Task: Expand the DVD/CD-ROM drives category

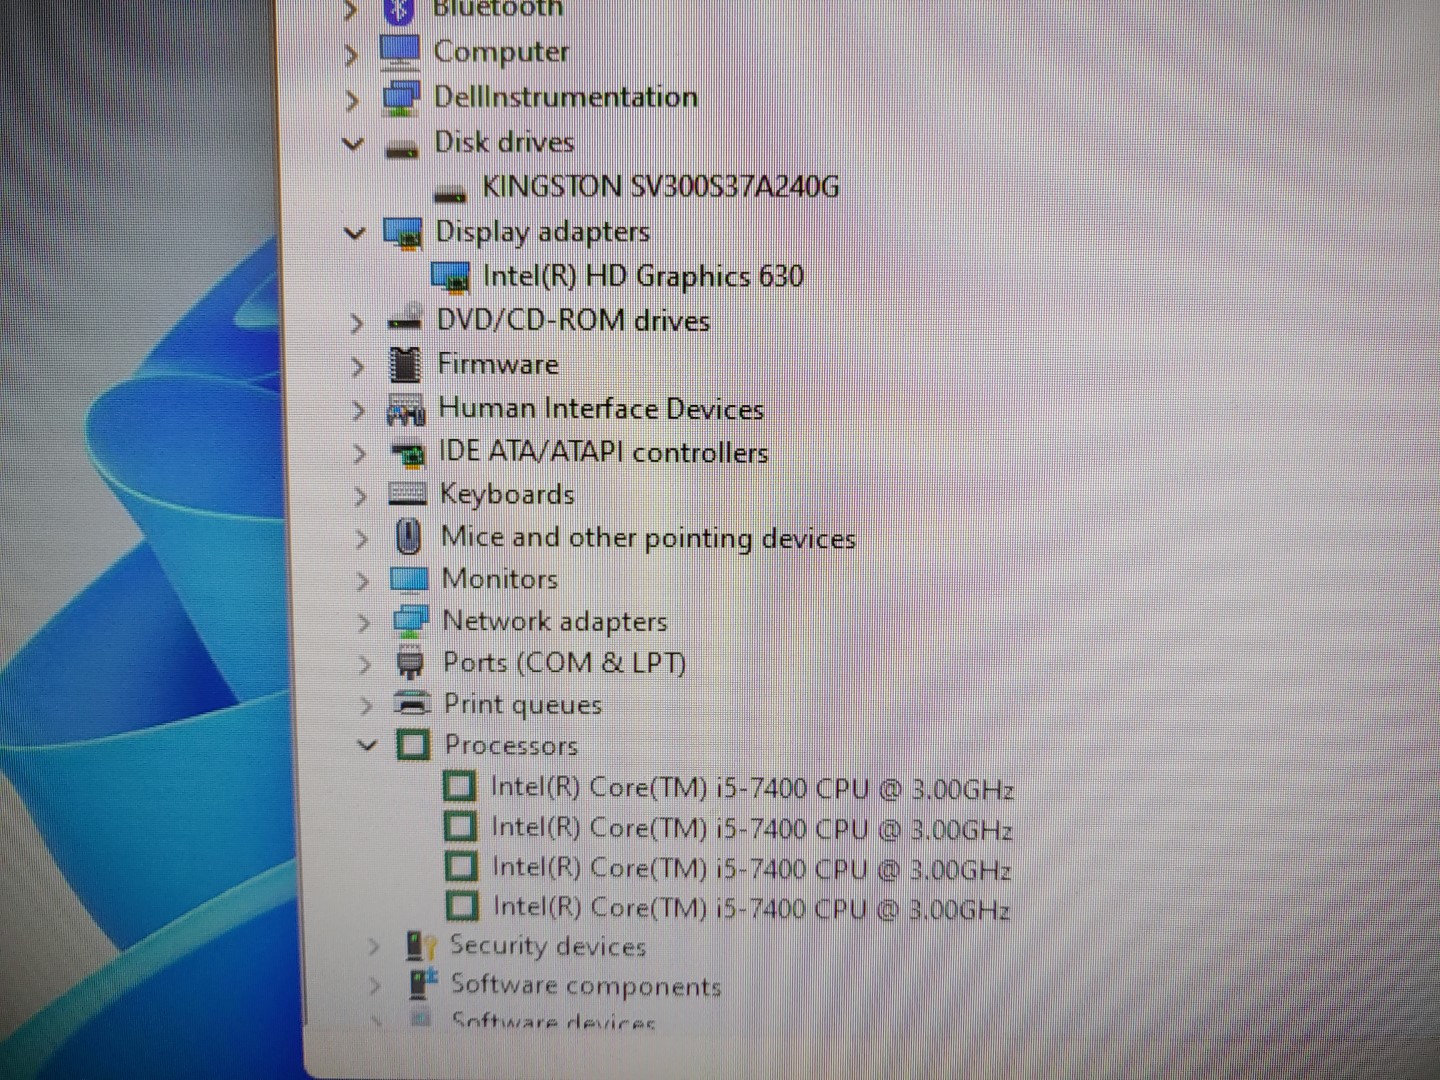Action: (x=356, y=323)
